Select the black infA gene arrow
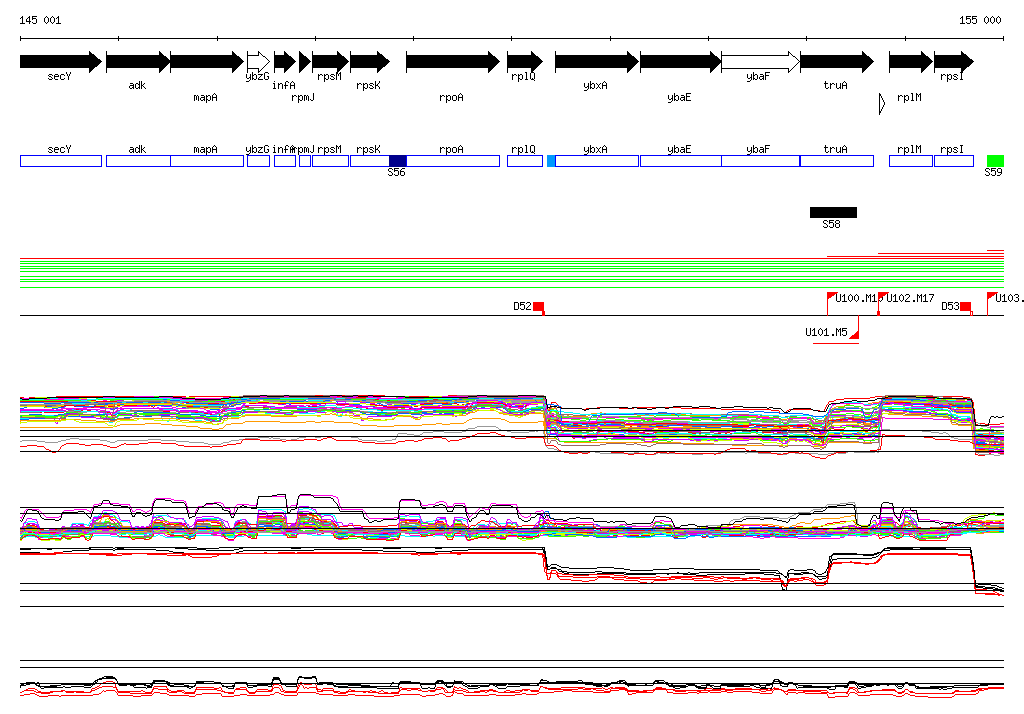This screenshot has width=1024, height=714. (x=285, y=62)
